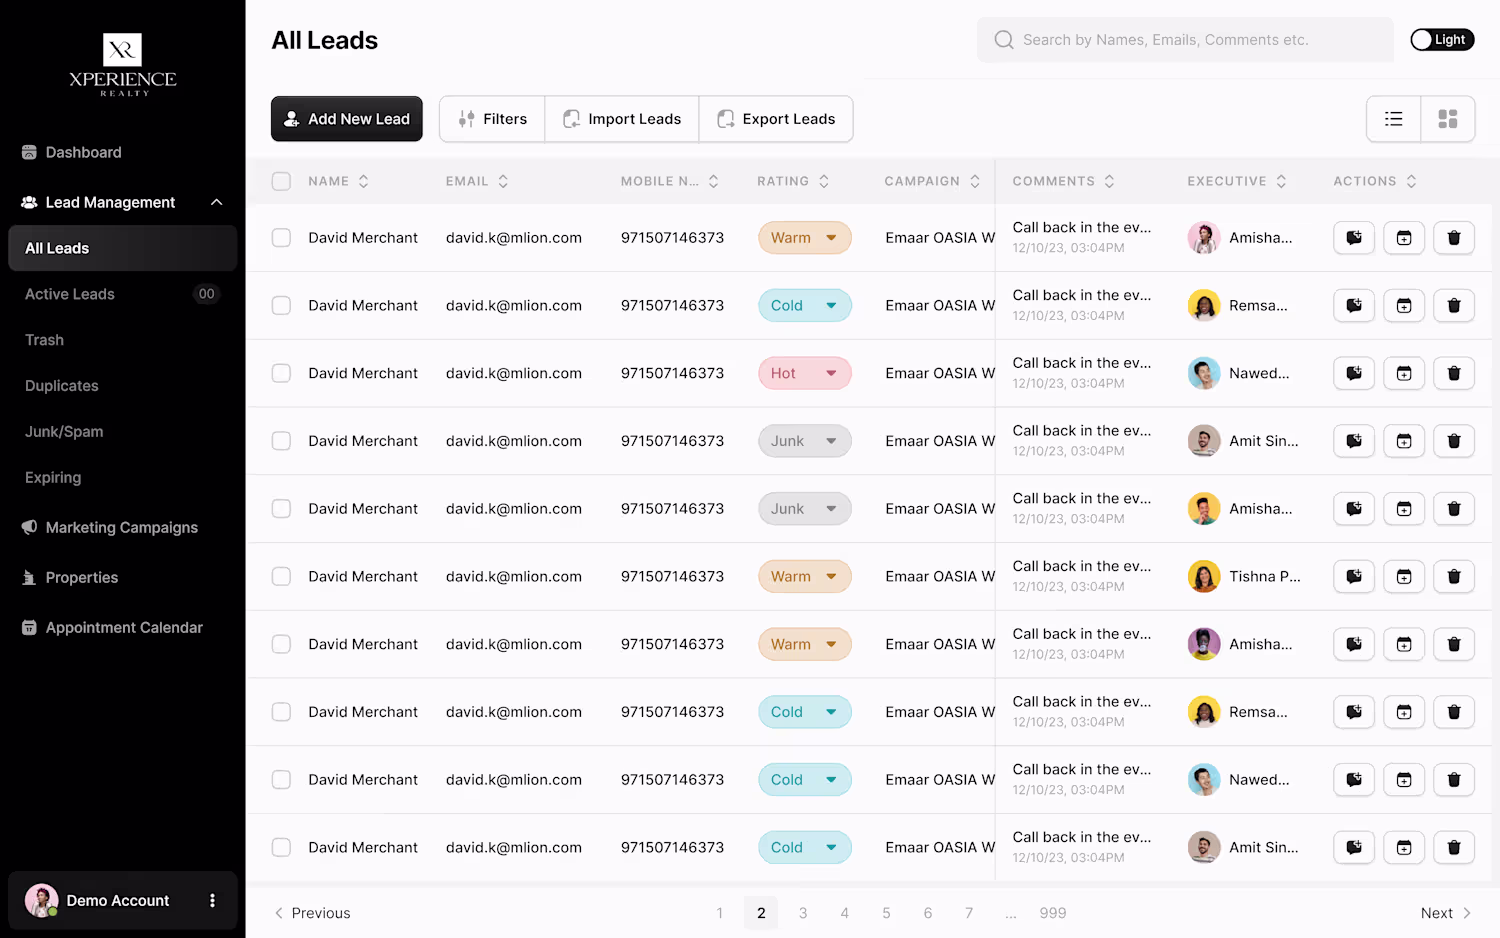Check the box for the first lead row
The image size is (1500, 938).
click(281, 238)
